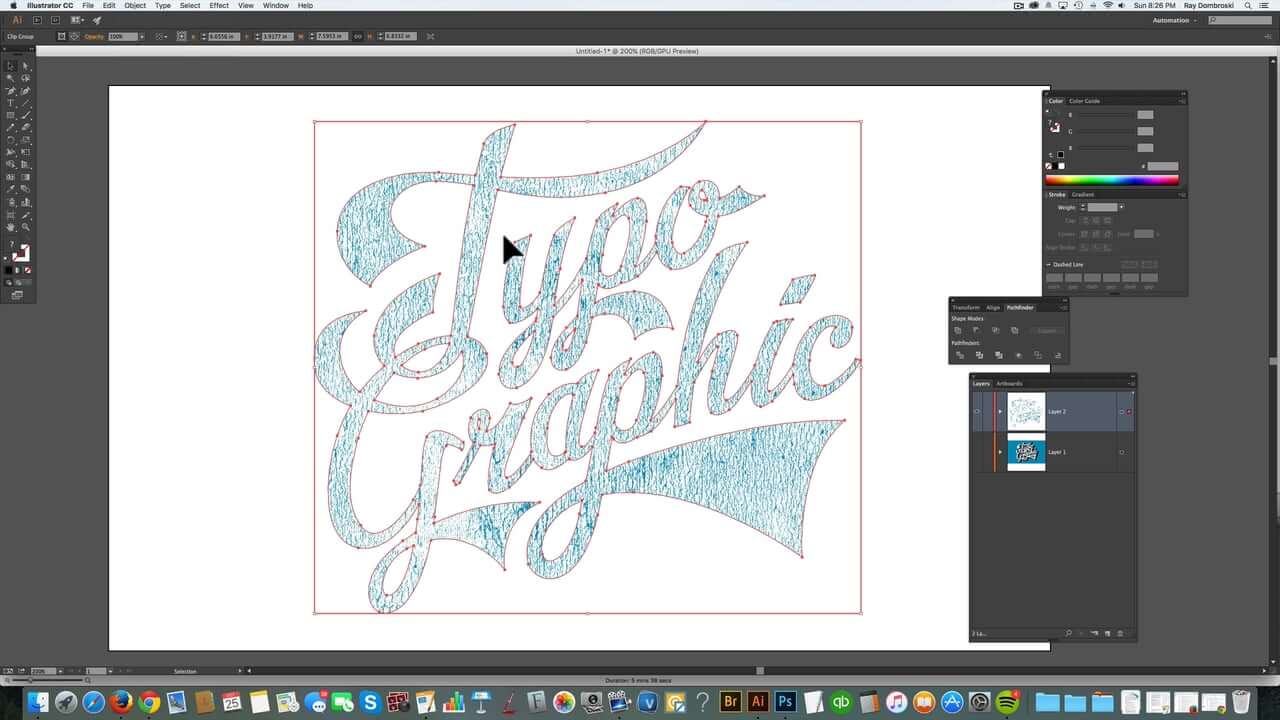Click the Layer 1 thumbnail
Viewport: 1280px width, 720px height.
click(1026, 452)
